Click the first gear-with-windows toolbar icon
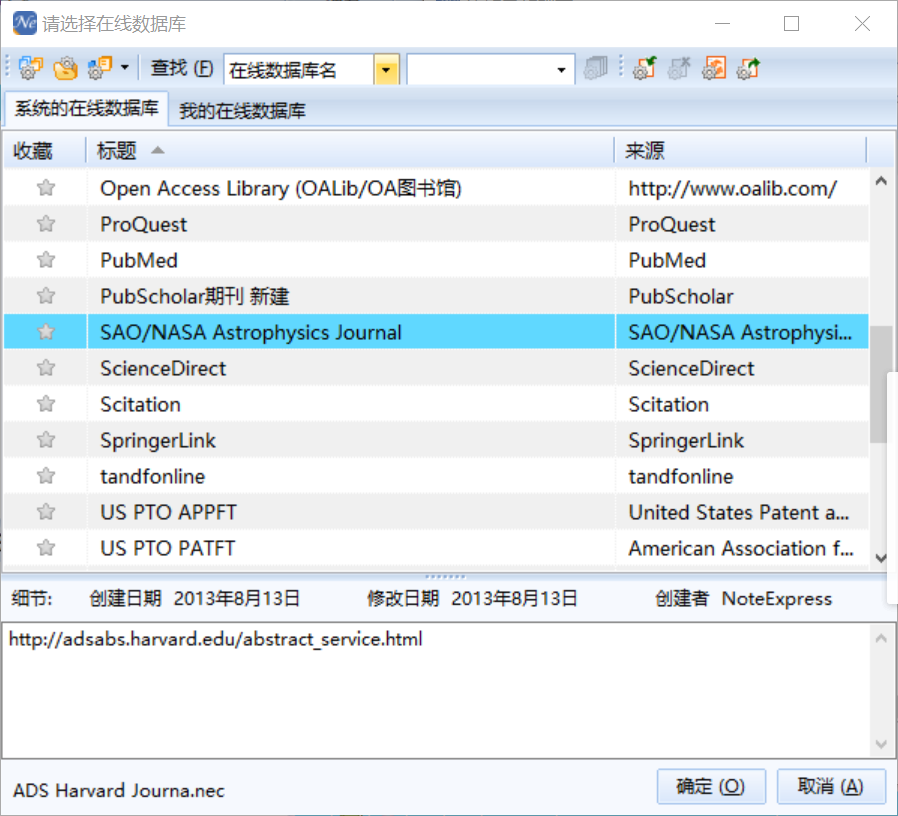The image size is (898, 816). click(30, 68)
